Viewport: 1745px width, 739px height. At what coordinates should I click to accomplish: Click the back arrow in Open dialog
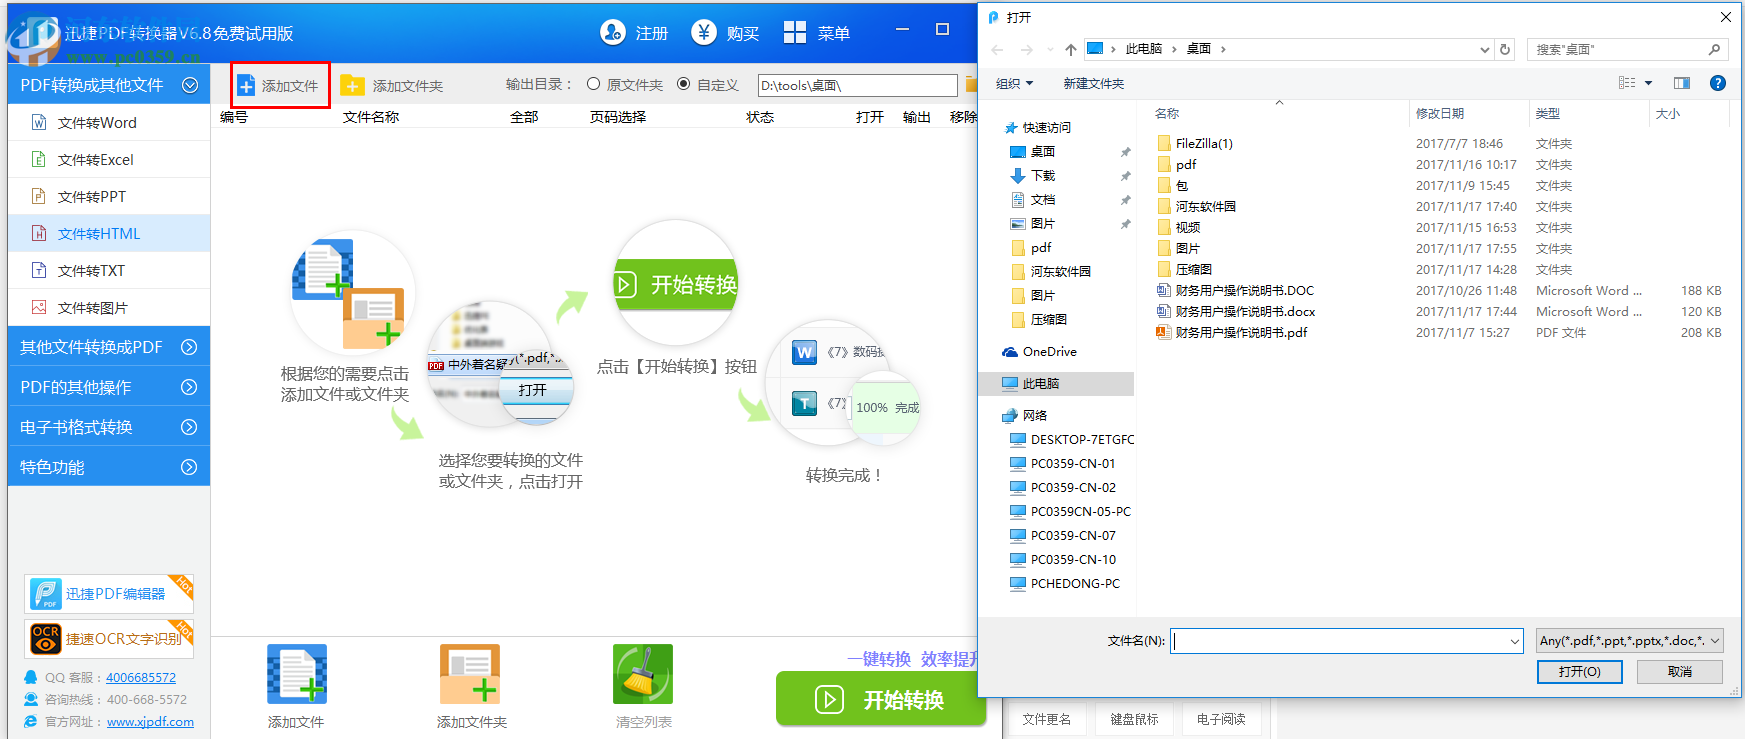997,49
